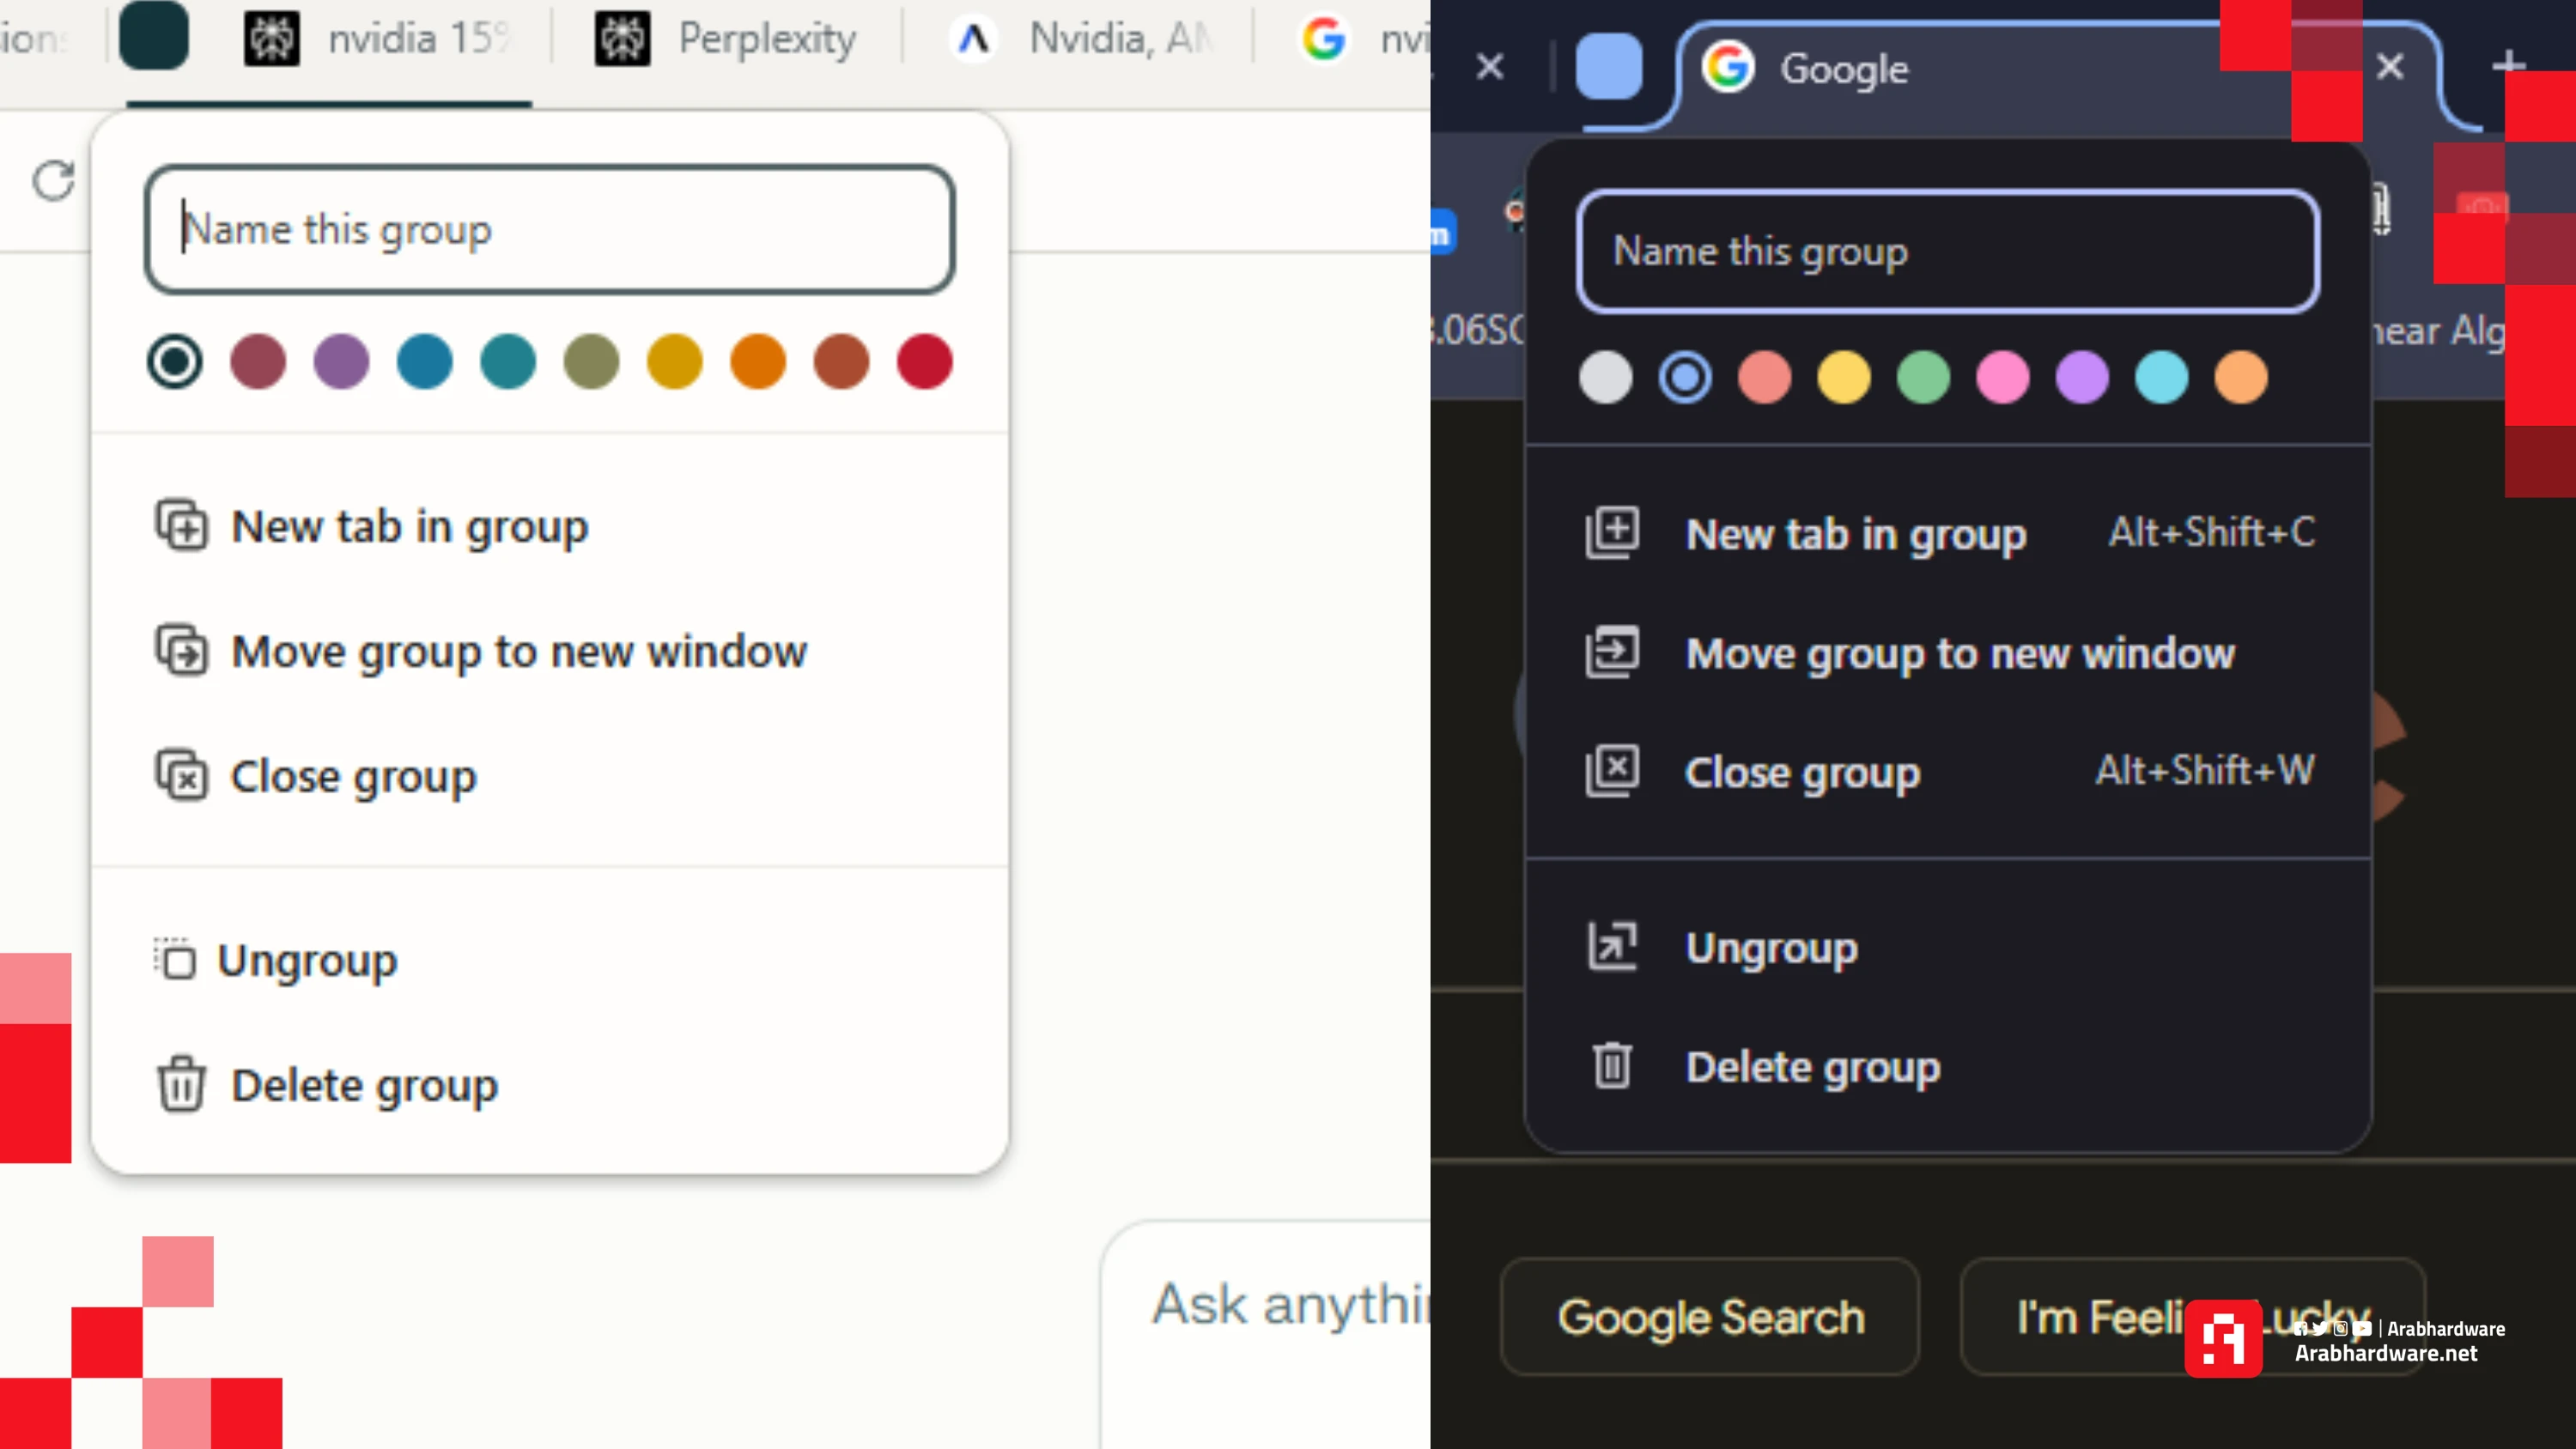This screenshot has width=2576, height=1449.
Task: Pick the orange swatch in left popup
Action: pyautogui.click(x=758, y=361)
